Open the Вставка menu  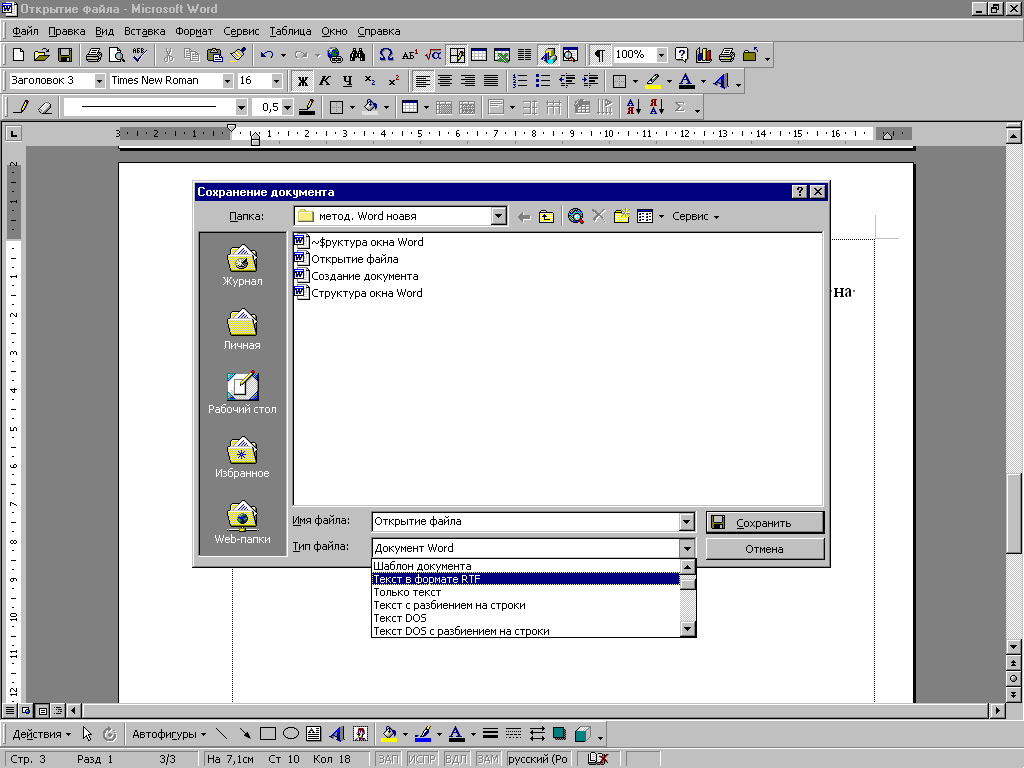click(144, 31)
